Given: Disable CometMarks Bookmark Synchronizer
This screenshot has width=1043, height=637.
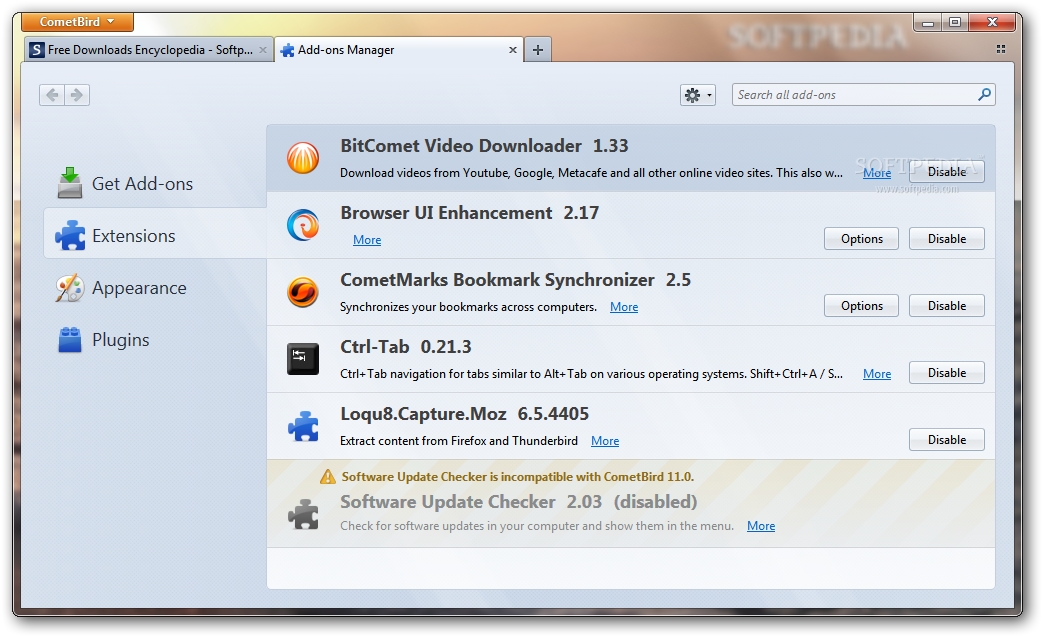Looking at the screenshot, I should point(947,306).
